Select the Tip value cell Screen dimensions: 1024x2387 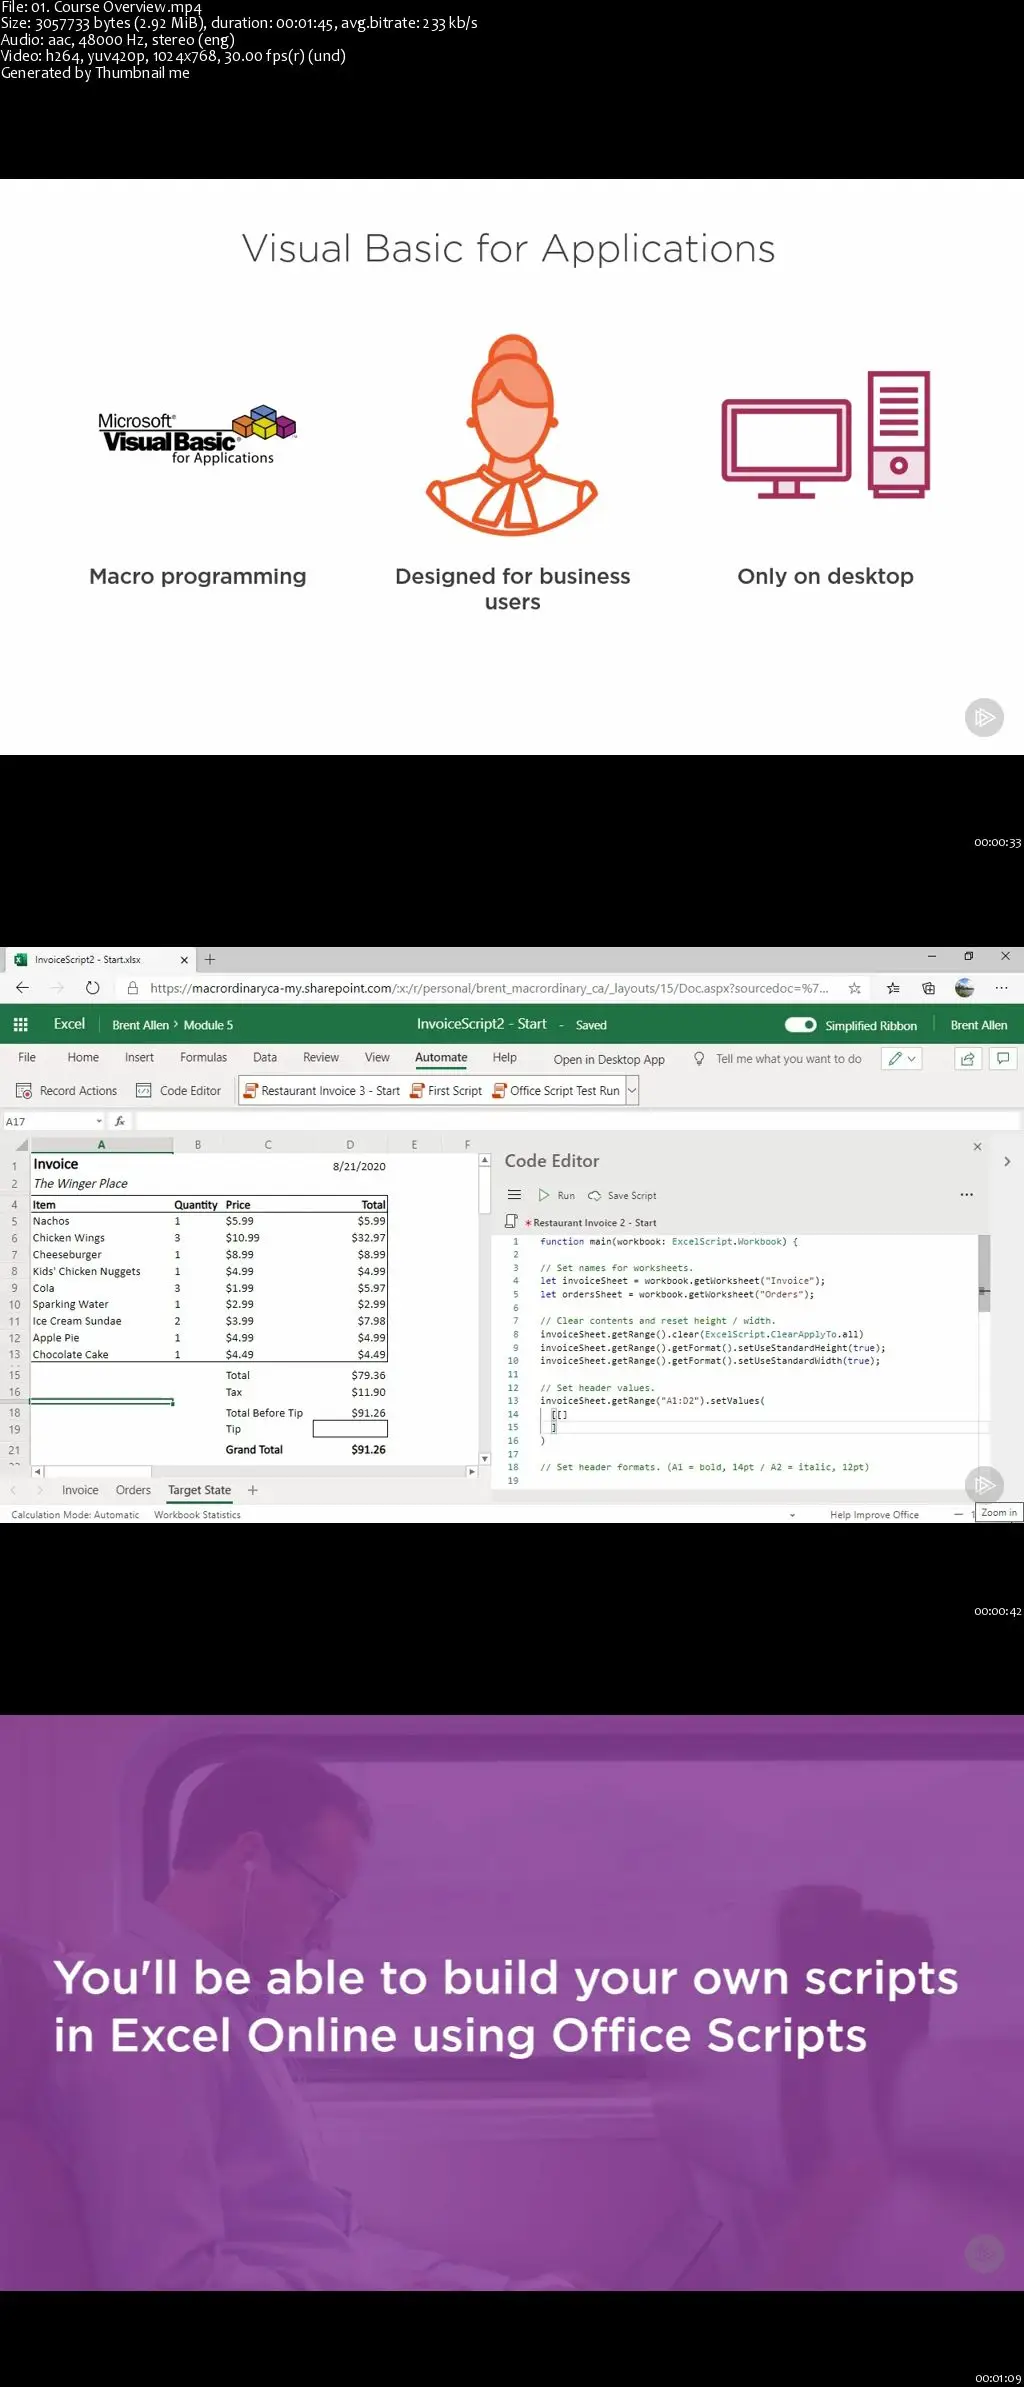coord(350,1429)
